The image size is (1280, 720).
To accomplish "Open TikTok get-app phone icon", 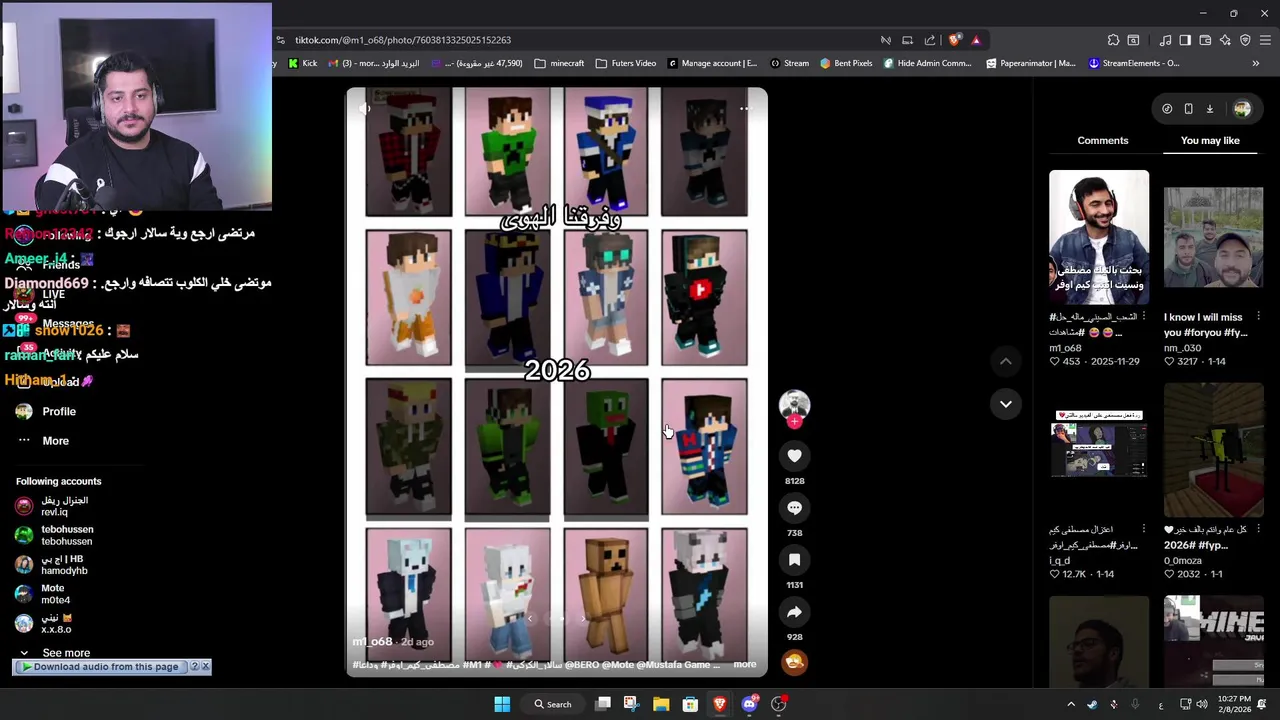I will click(x=1188, y=108).
